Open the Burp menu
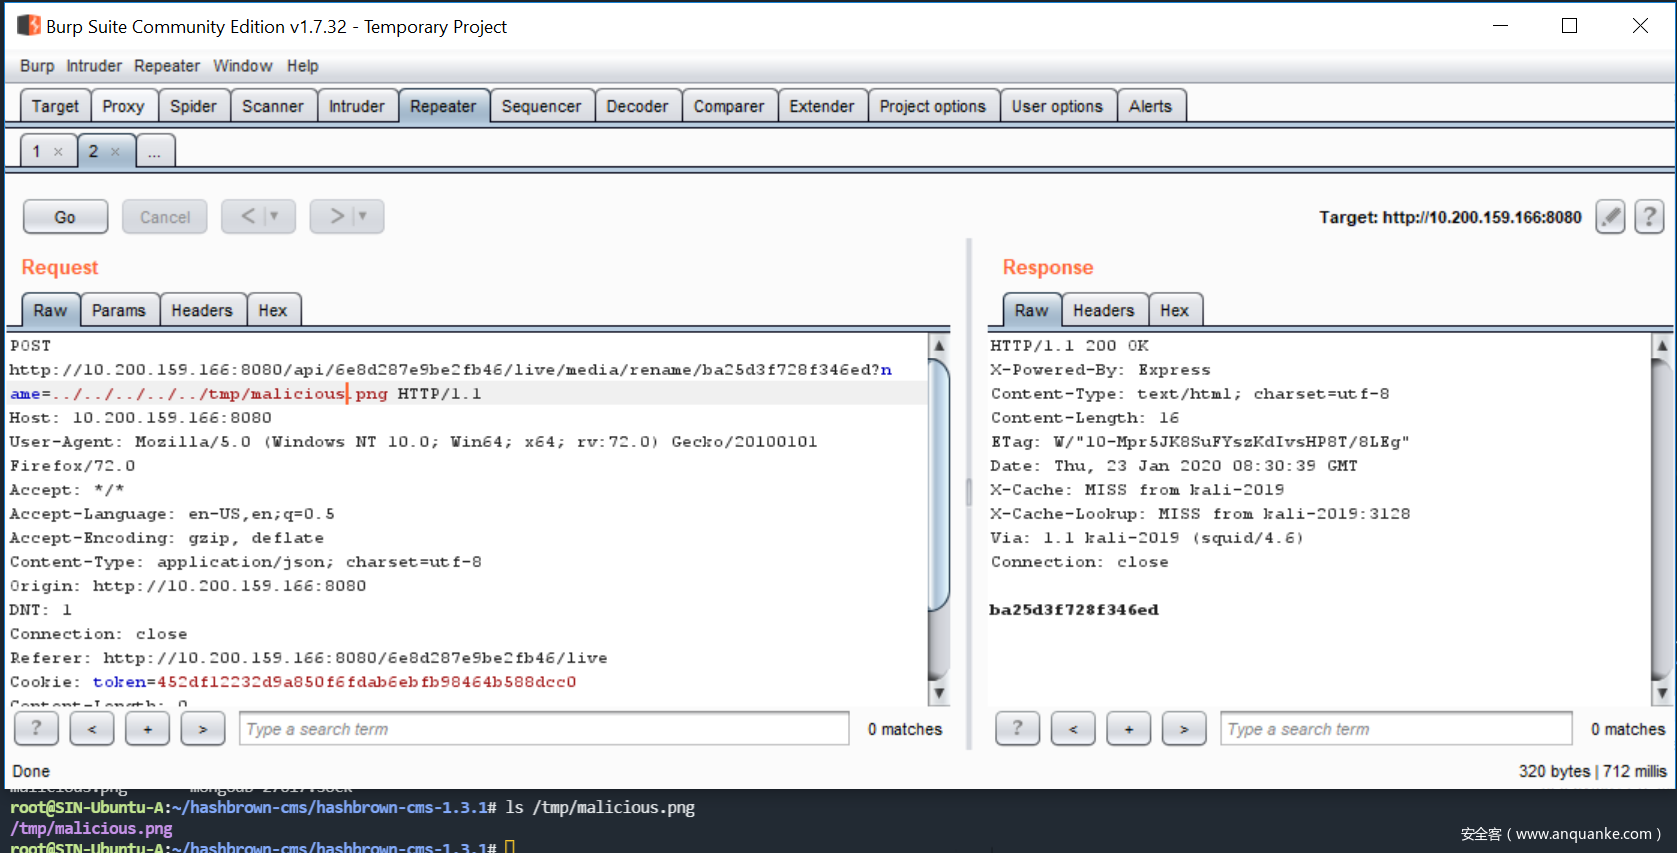Image resolution: width=1677 pixels, height=853 pixels. coord(37,66)
